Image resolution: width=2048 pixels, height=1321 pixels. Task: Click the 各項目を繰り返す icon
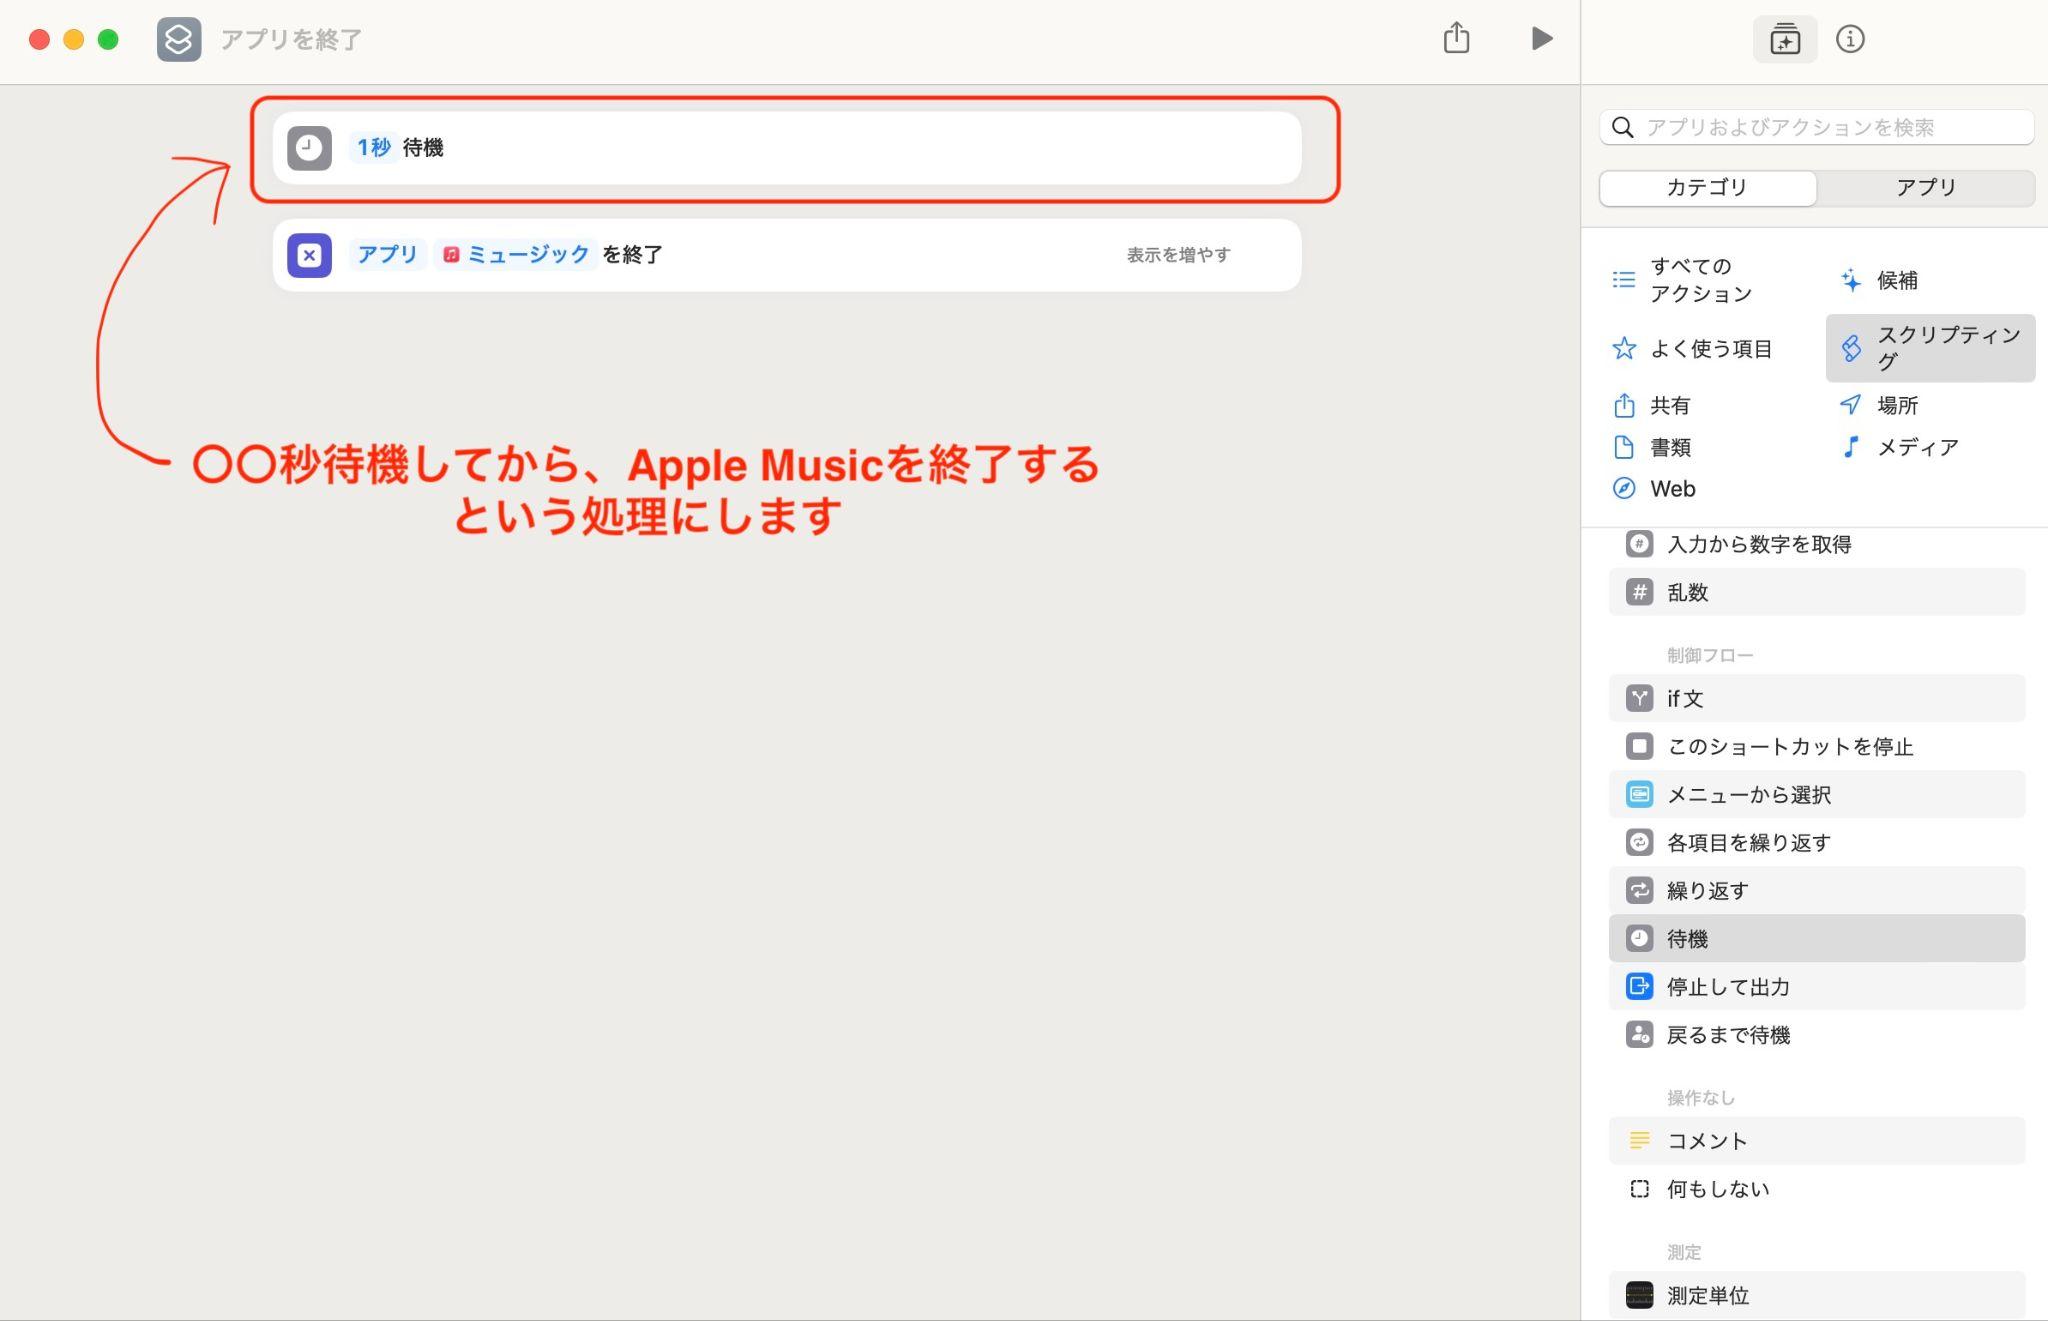click(1639, 842)
